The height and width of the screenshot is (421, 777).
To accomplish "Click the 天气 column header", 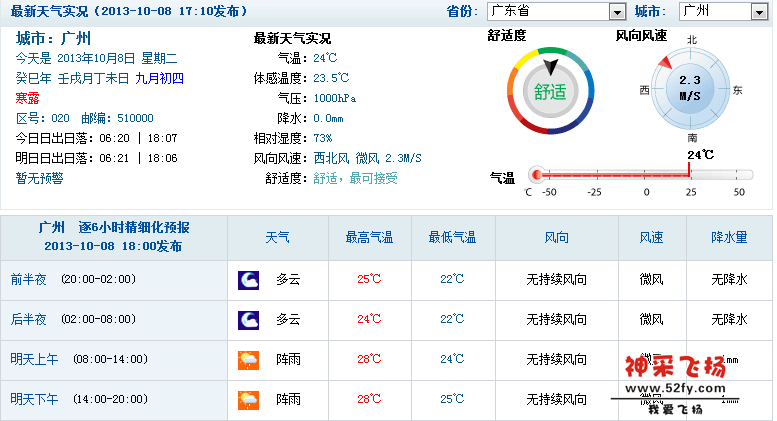I will pos(278,238).
